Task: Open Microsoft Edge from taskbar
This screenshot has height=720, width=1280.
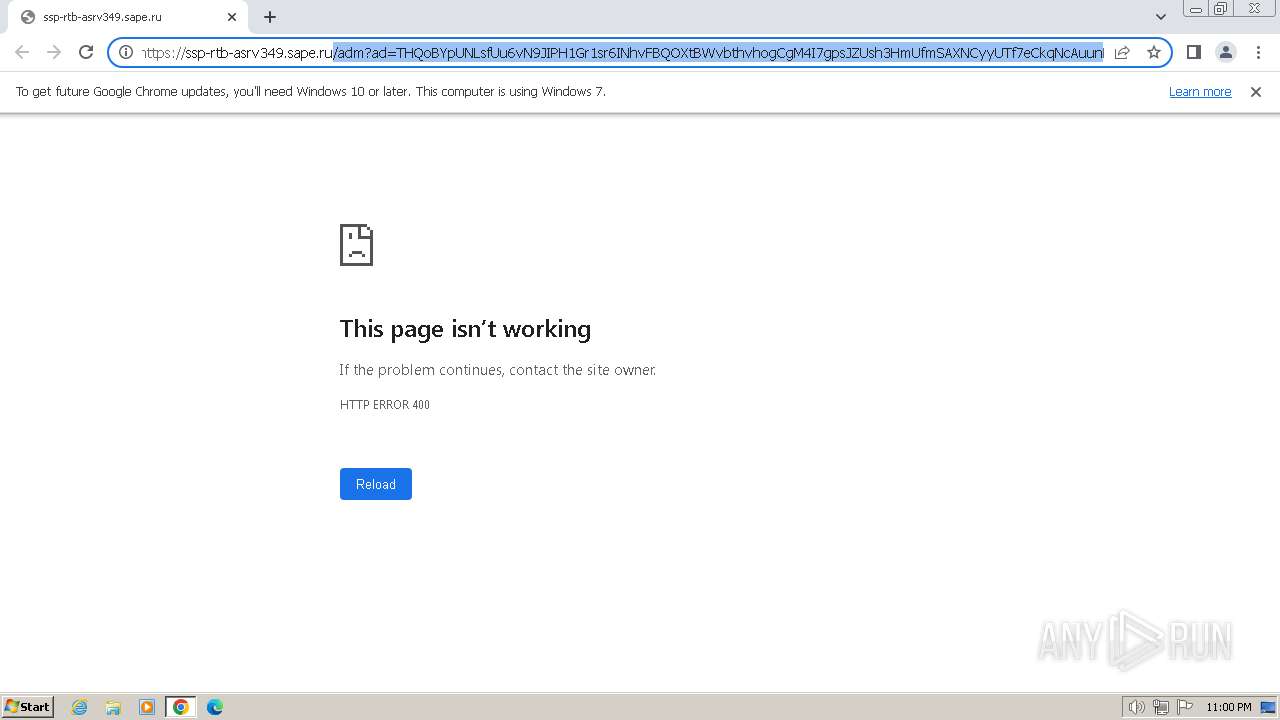Action: (215, 707)
